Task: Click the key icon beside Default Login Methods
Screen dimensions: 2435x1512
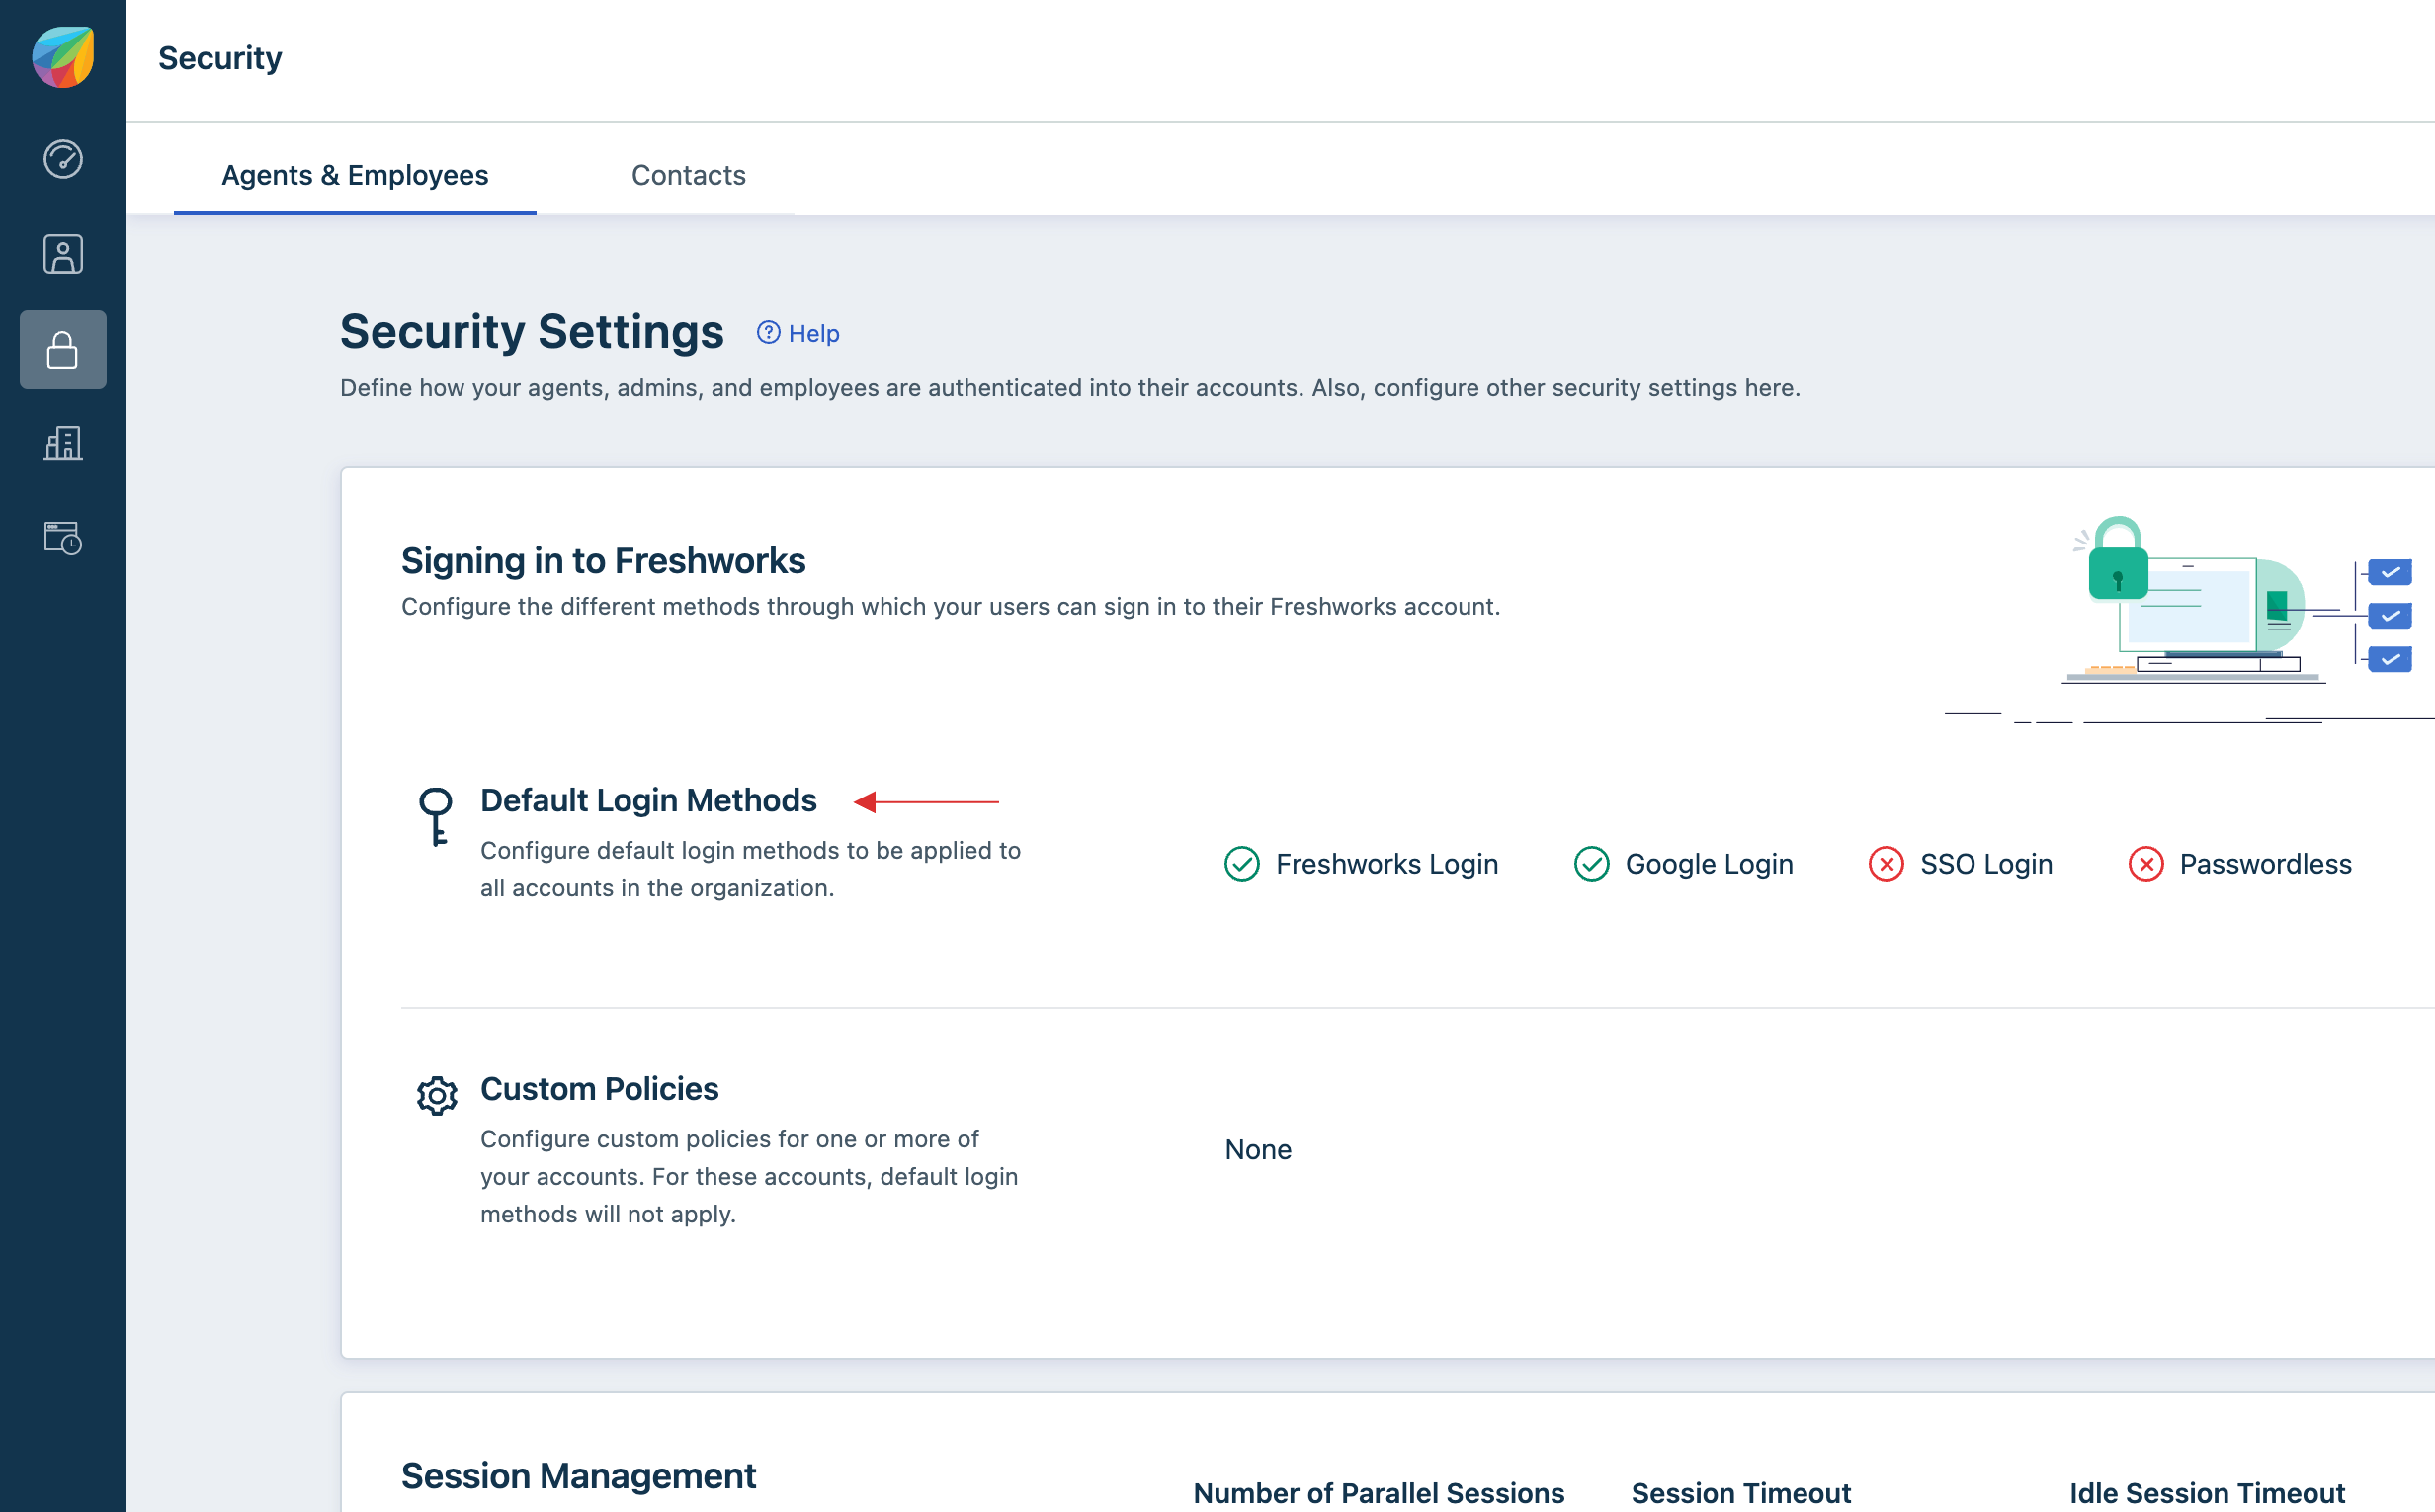Action: point(435,817)
